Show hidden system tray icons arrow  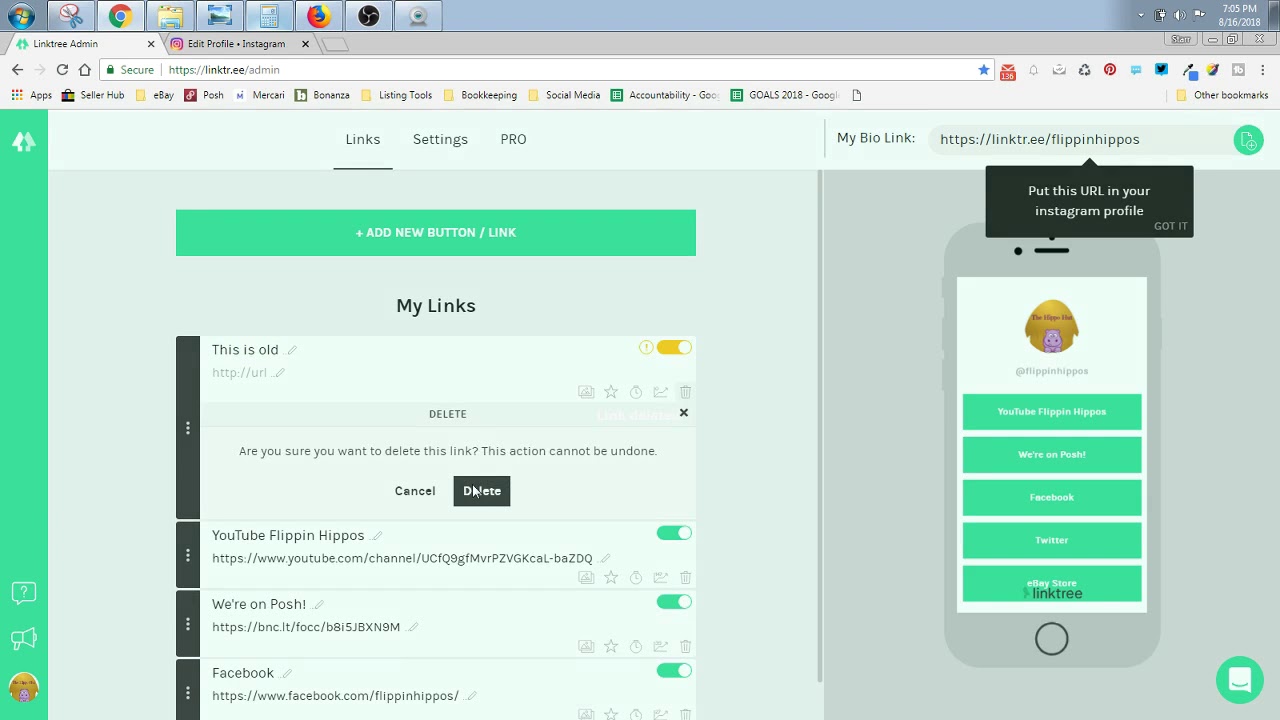coord(1141,15)
